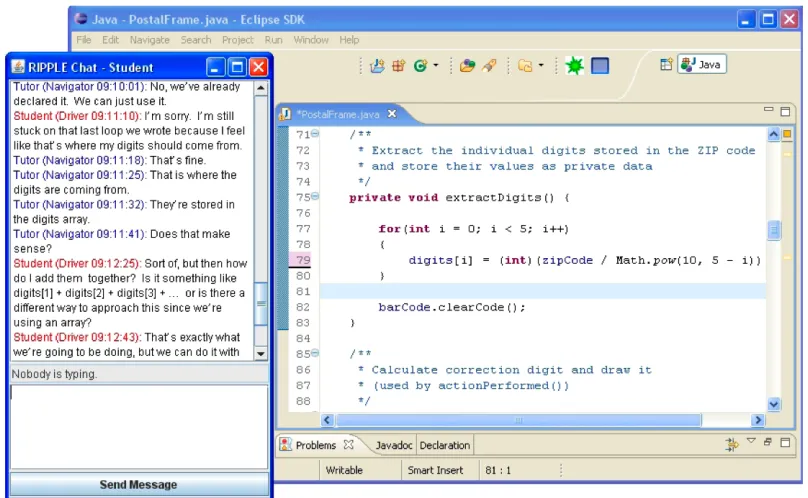
Task: Maximize the Problems view panel
Action: click(785, 442)
